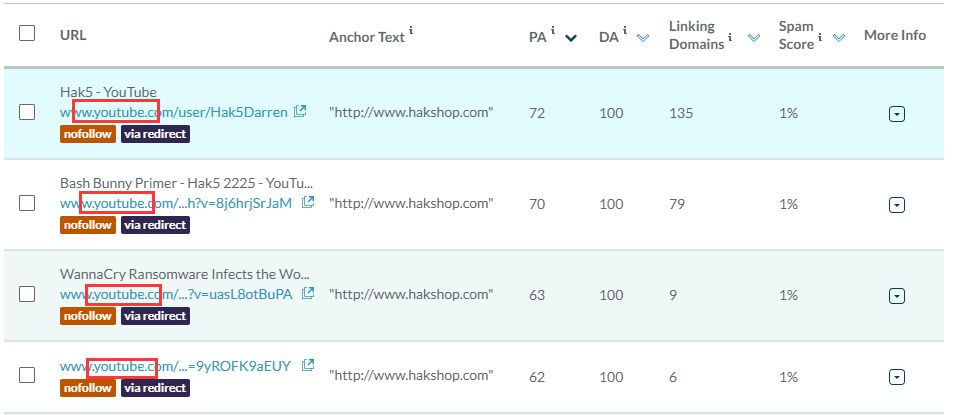Click via redirect tag in WannaCry row
Image resolution: width=955 pixels, height=415 pixels.
pyautogui.click(x=155, y=316)
